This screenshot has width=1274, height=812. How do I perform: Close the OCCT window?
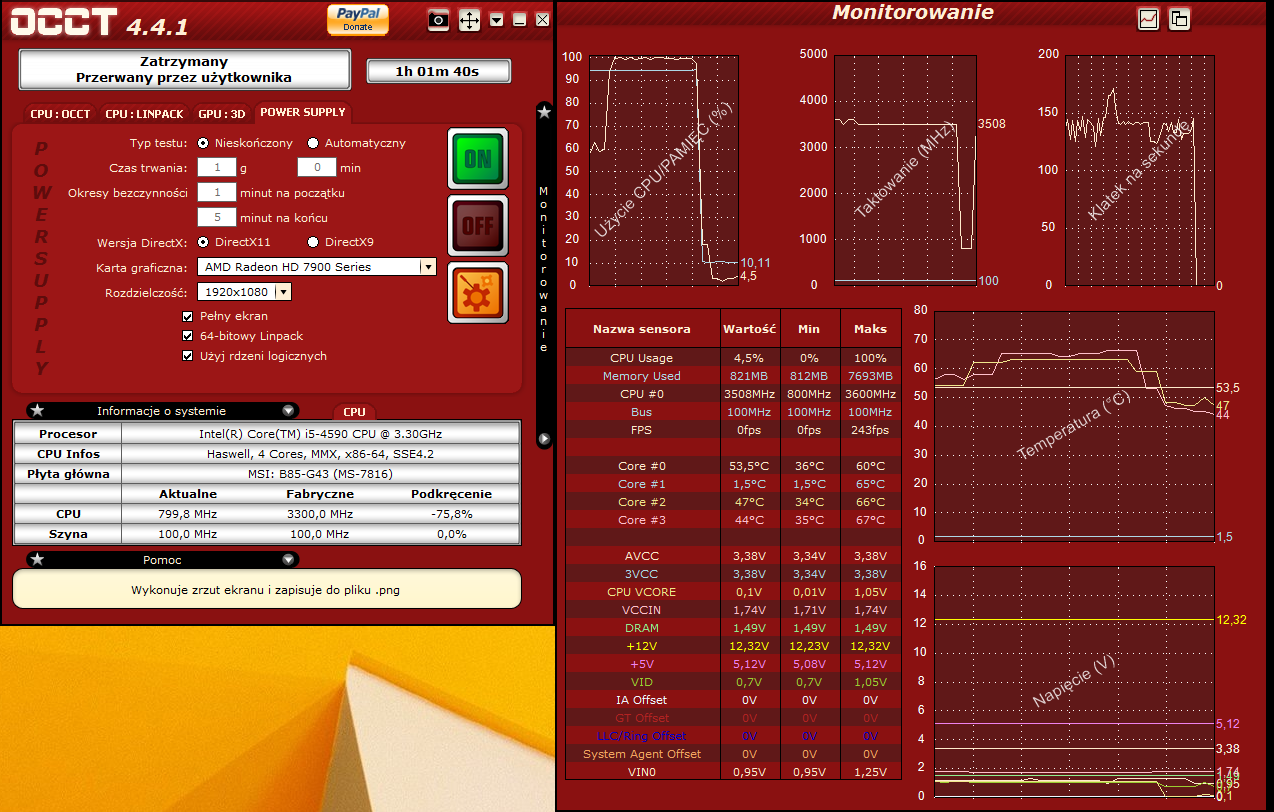click(x=542, y=20)
